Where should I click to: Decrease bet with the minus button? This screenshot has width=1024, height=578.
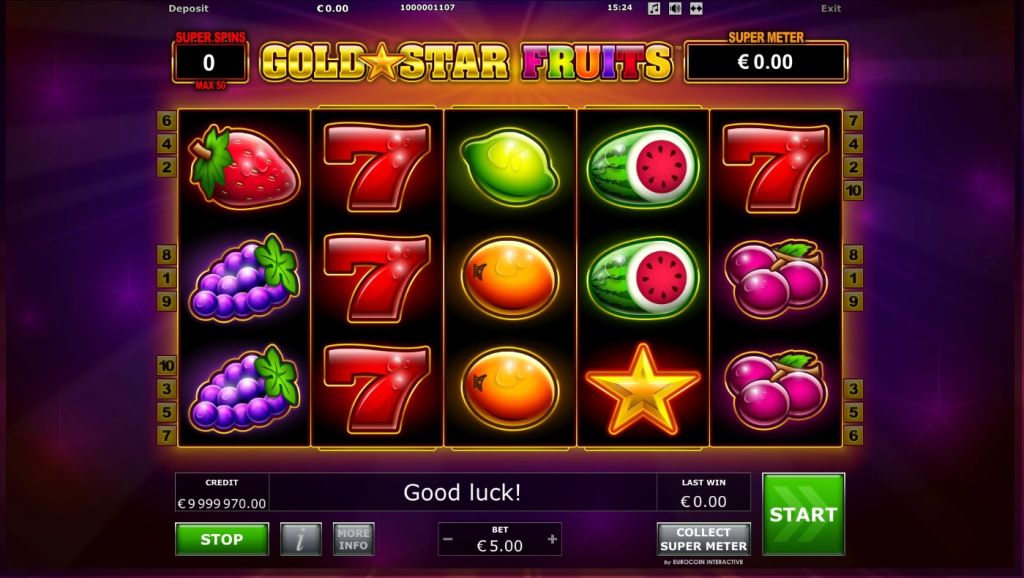coord(448,539)
